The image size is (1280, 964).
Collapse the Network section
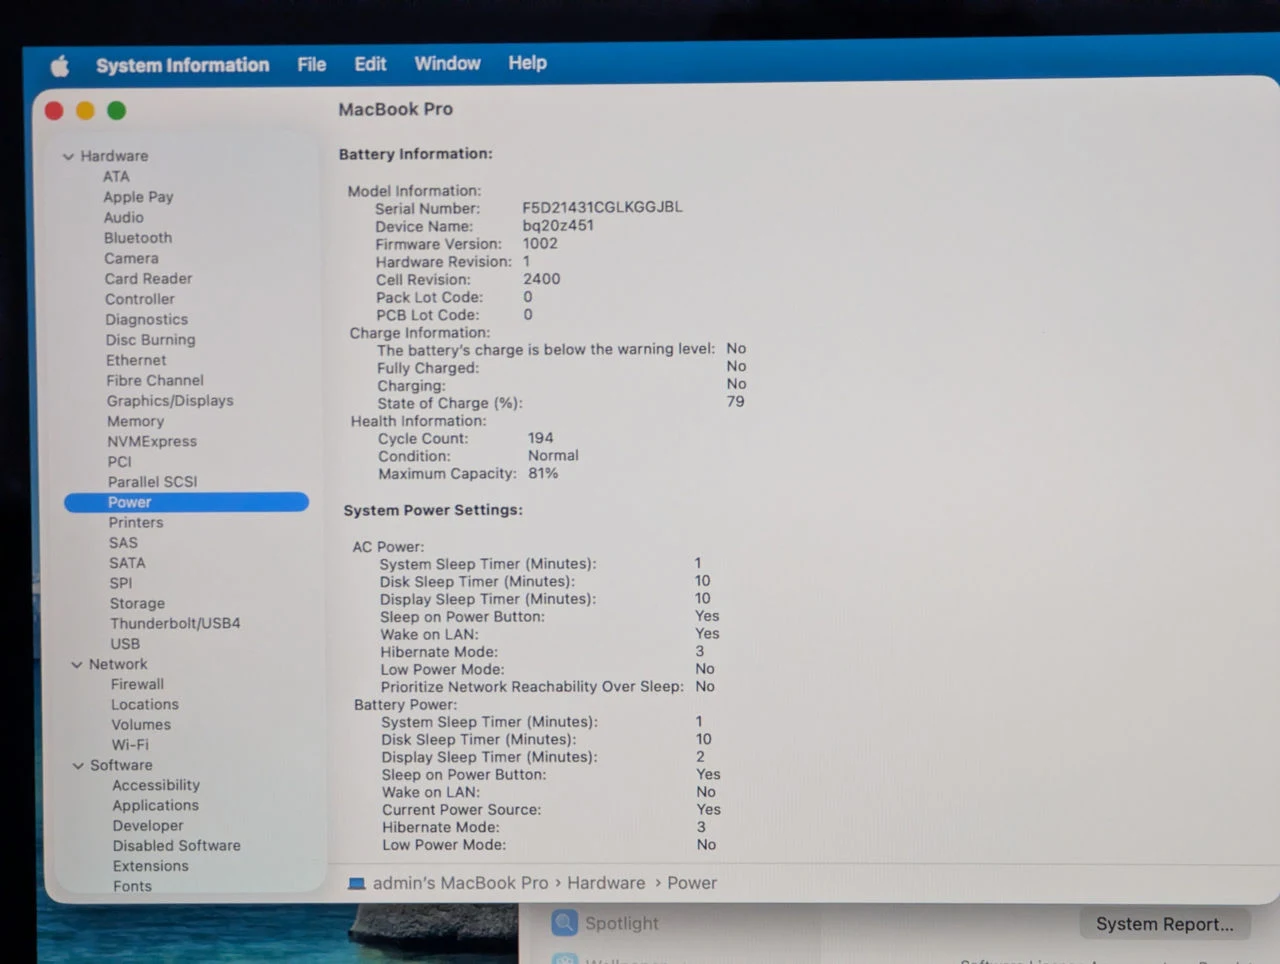coord(77,664)
